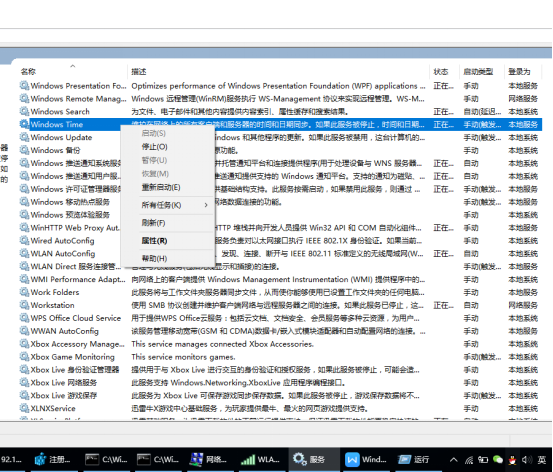The height and width of the screenshot is (472, 553).
Task: Select the WMI Performance Adapter service
Action: [x=78, y=279]
